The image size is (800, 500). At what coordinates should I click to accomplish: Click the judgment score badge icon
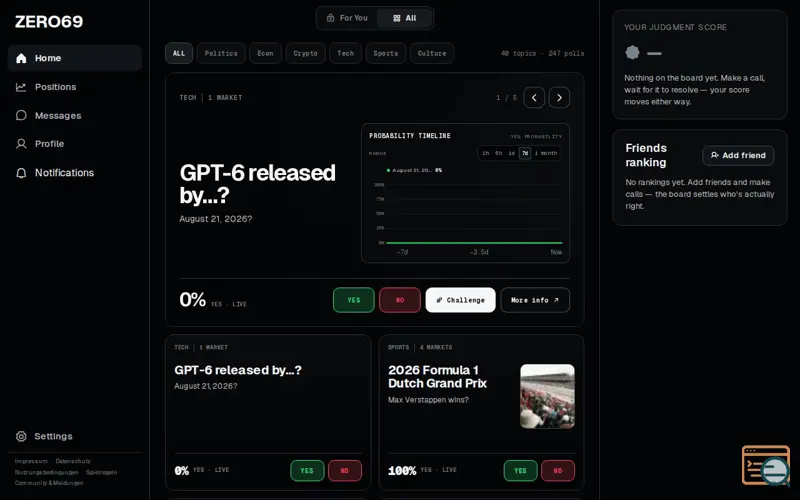(x=632, y=53)
